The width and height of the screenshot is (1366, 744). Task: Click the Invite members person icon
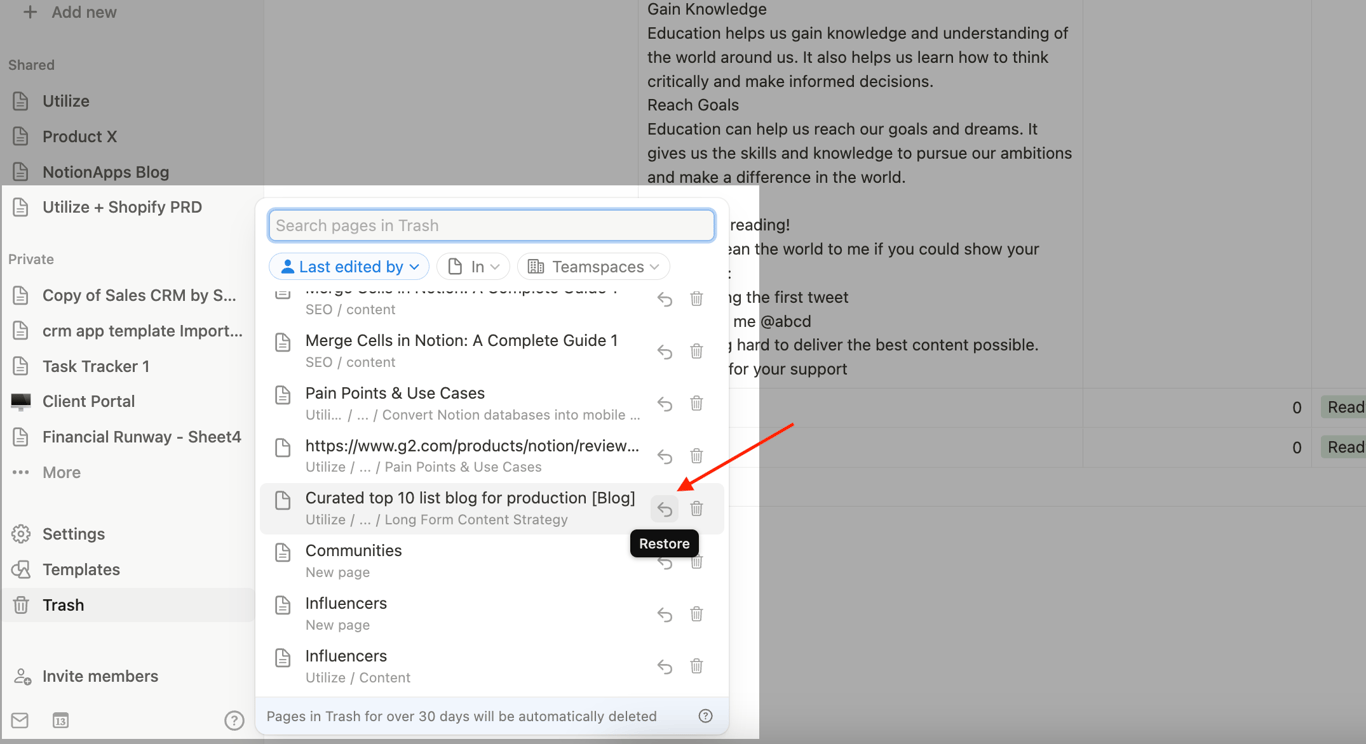coord(22,677)
